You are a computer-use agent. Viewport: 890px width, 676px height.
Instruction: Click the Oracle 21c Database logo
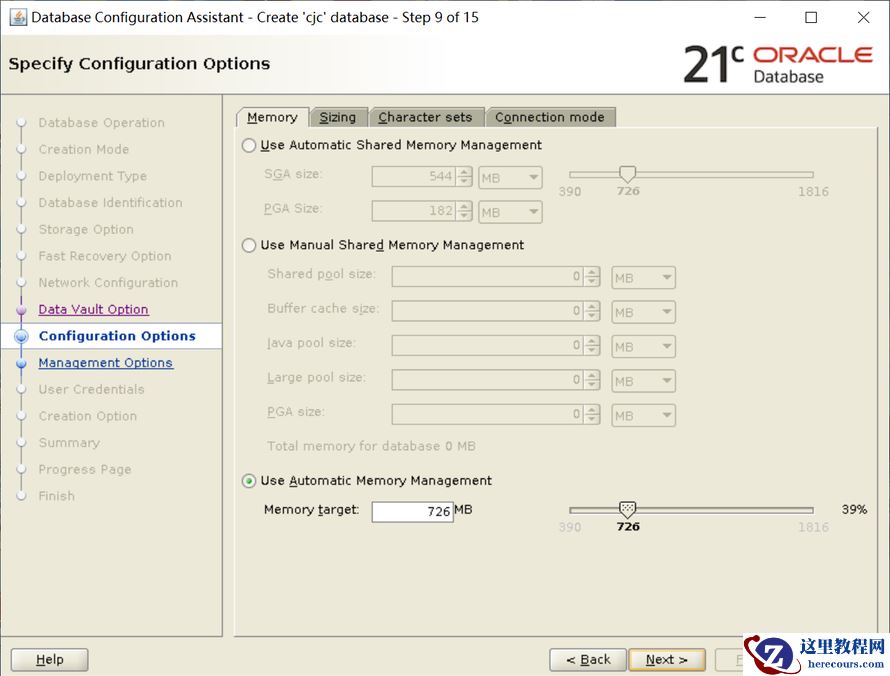tap(778, 64)
